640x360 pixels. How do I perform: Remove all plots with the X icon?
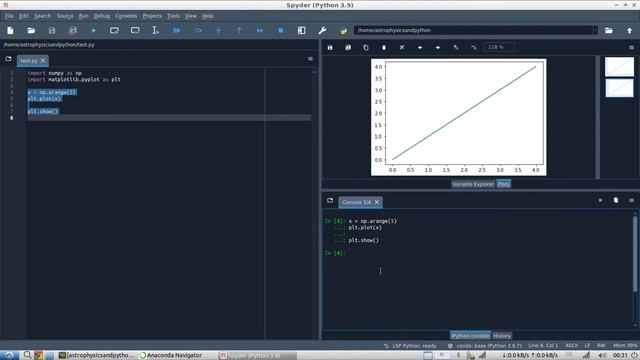(x=402, y=47)
